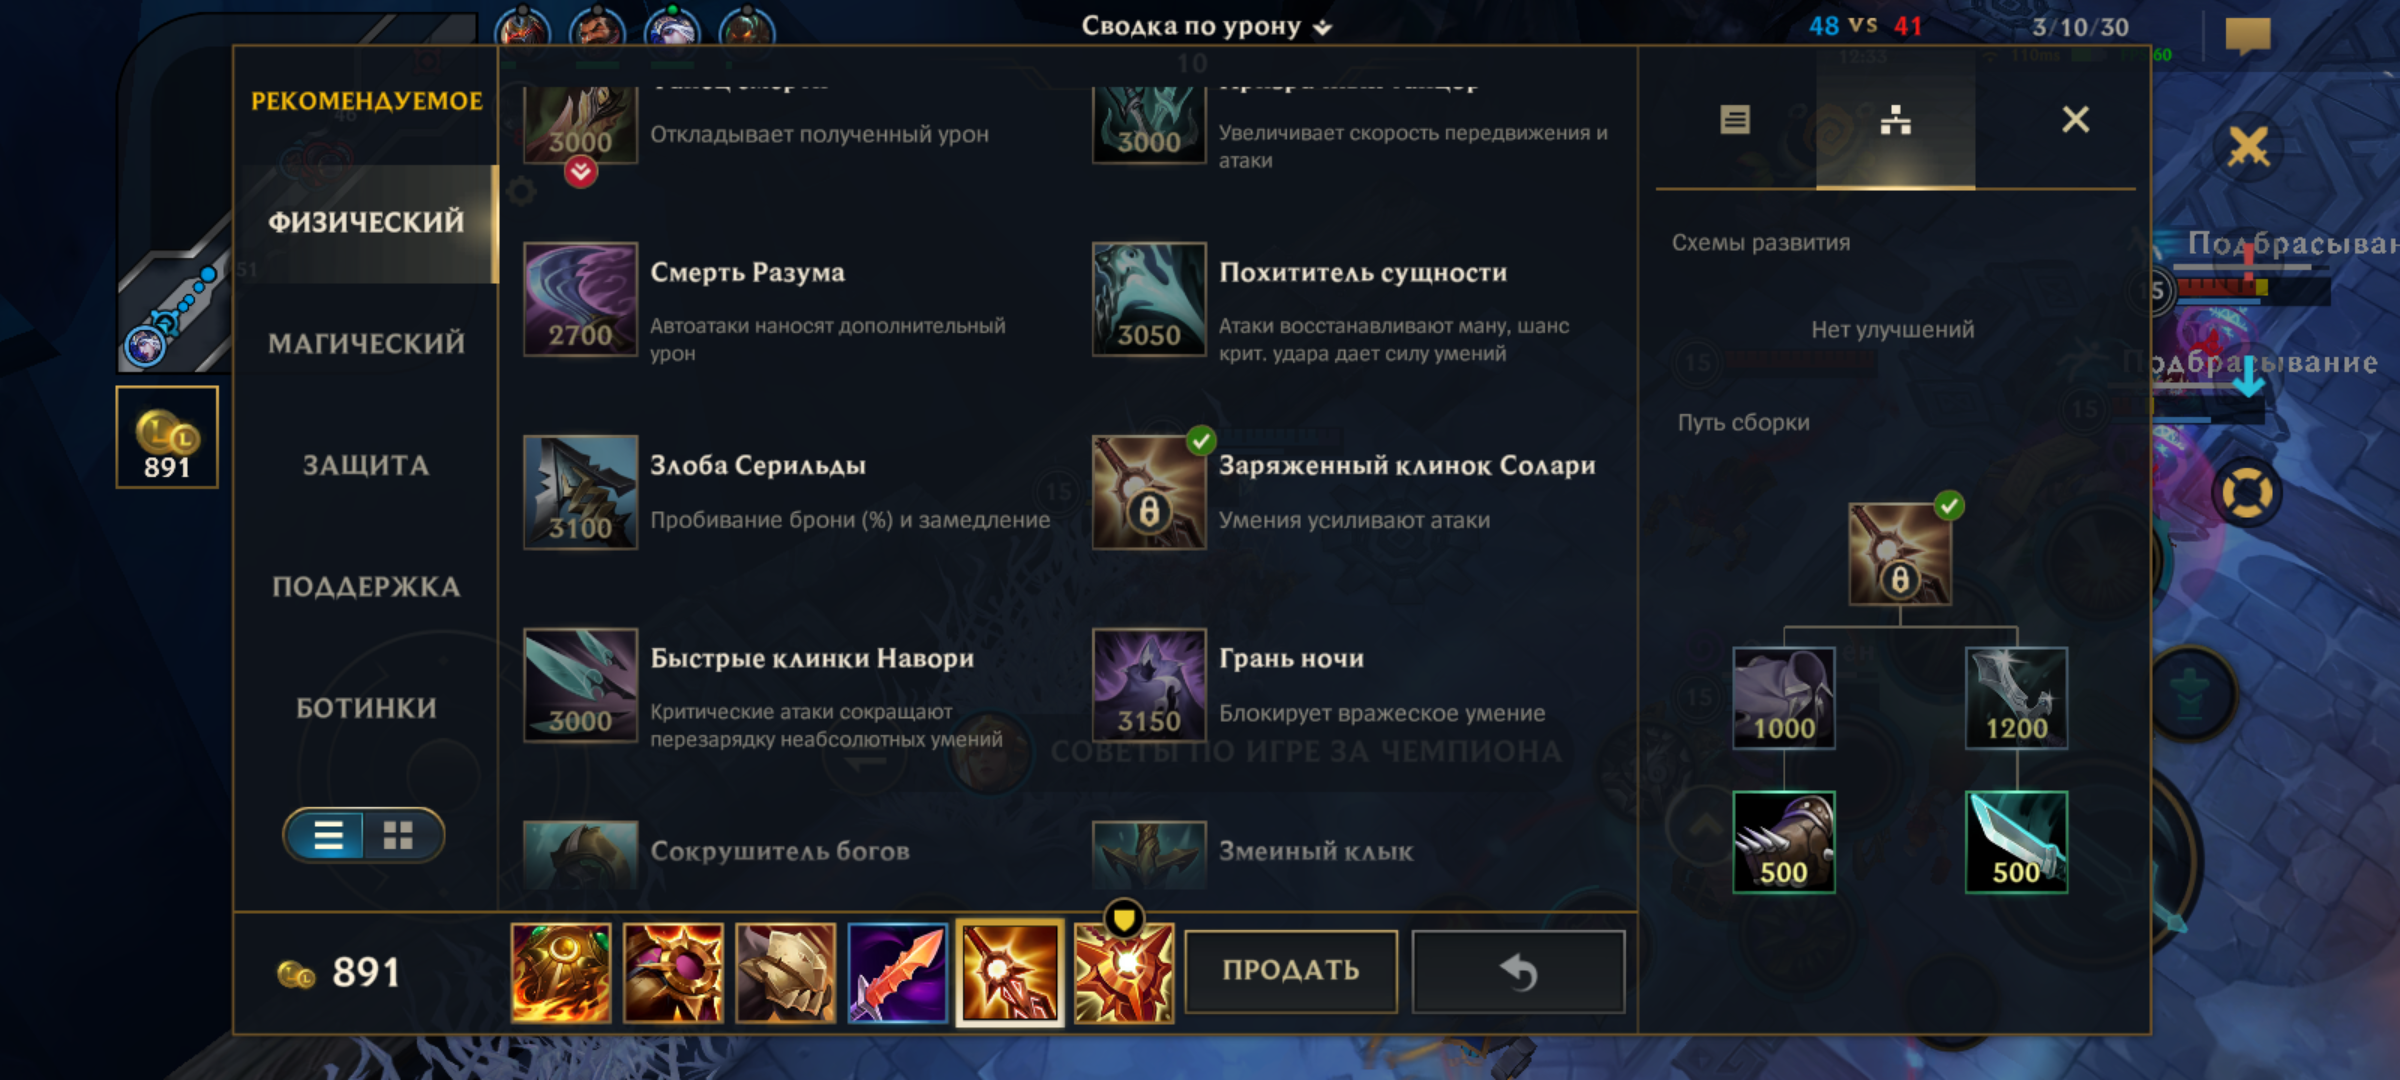Click the undo purchase arrow button
Viewport: 2400px width, 1080px height.
tap(1518, 971)
